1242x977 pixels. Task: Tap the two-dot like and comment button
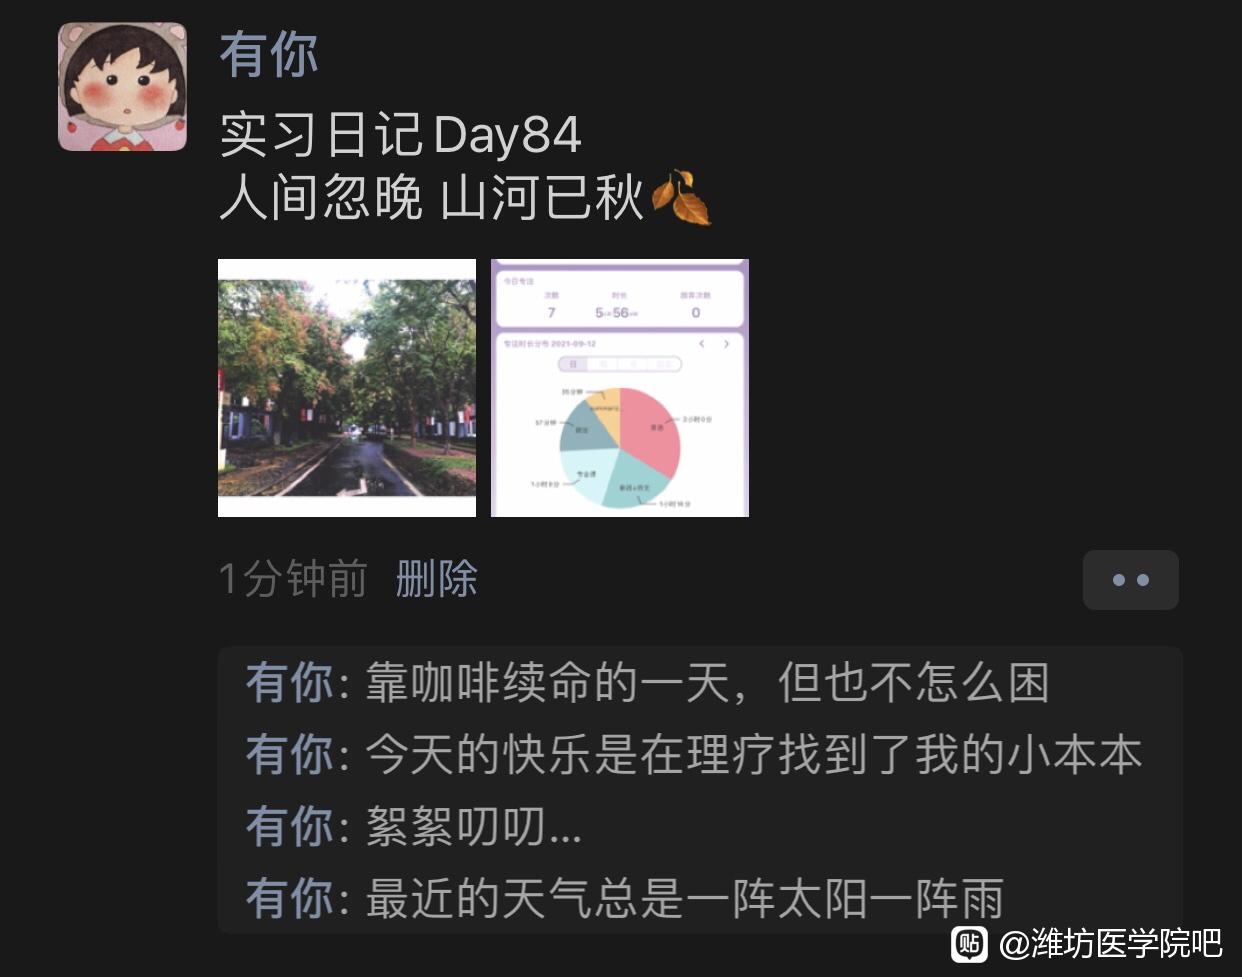tap(1131, 580)
